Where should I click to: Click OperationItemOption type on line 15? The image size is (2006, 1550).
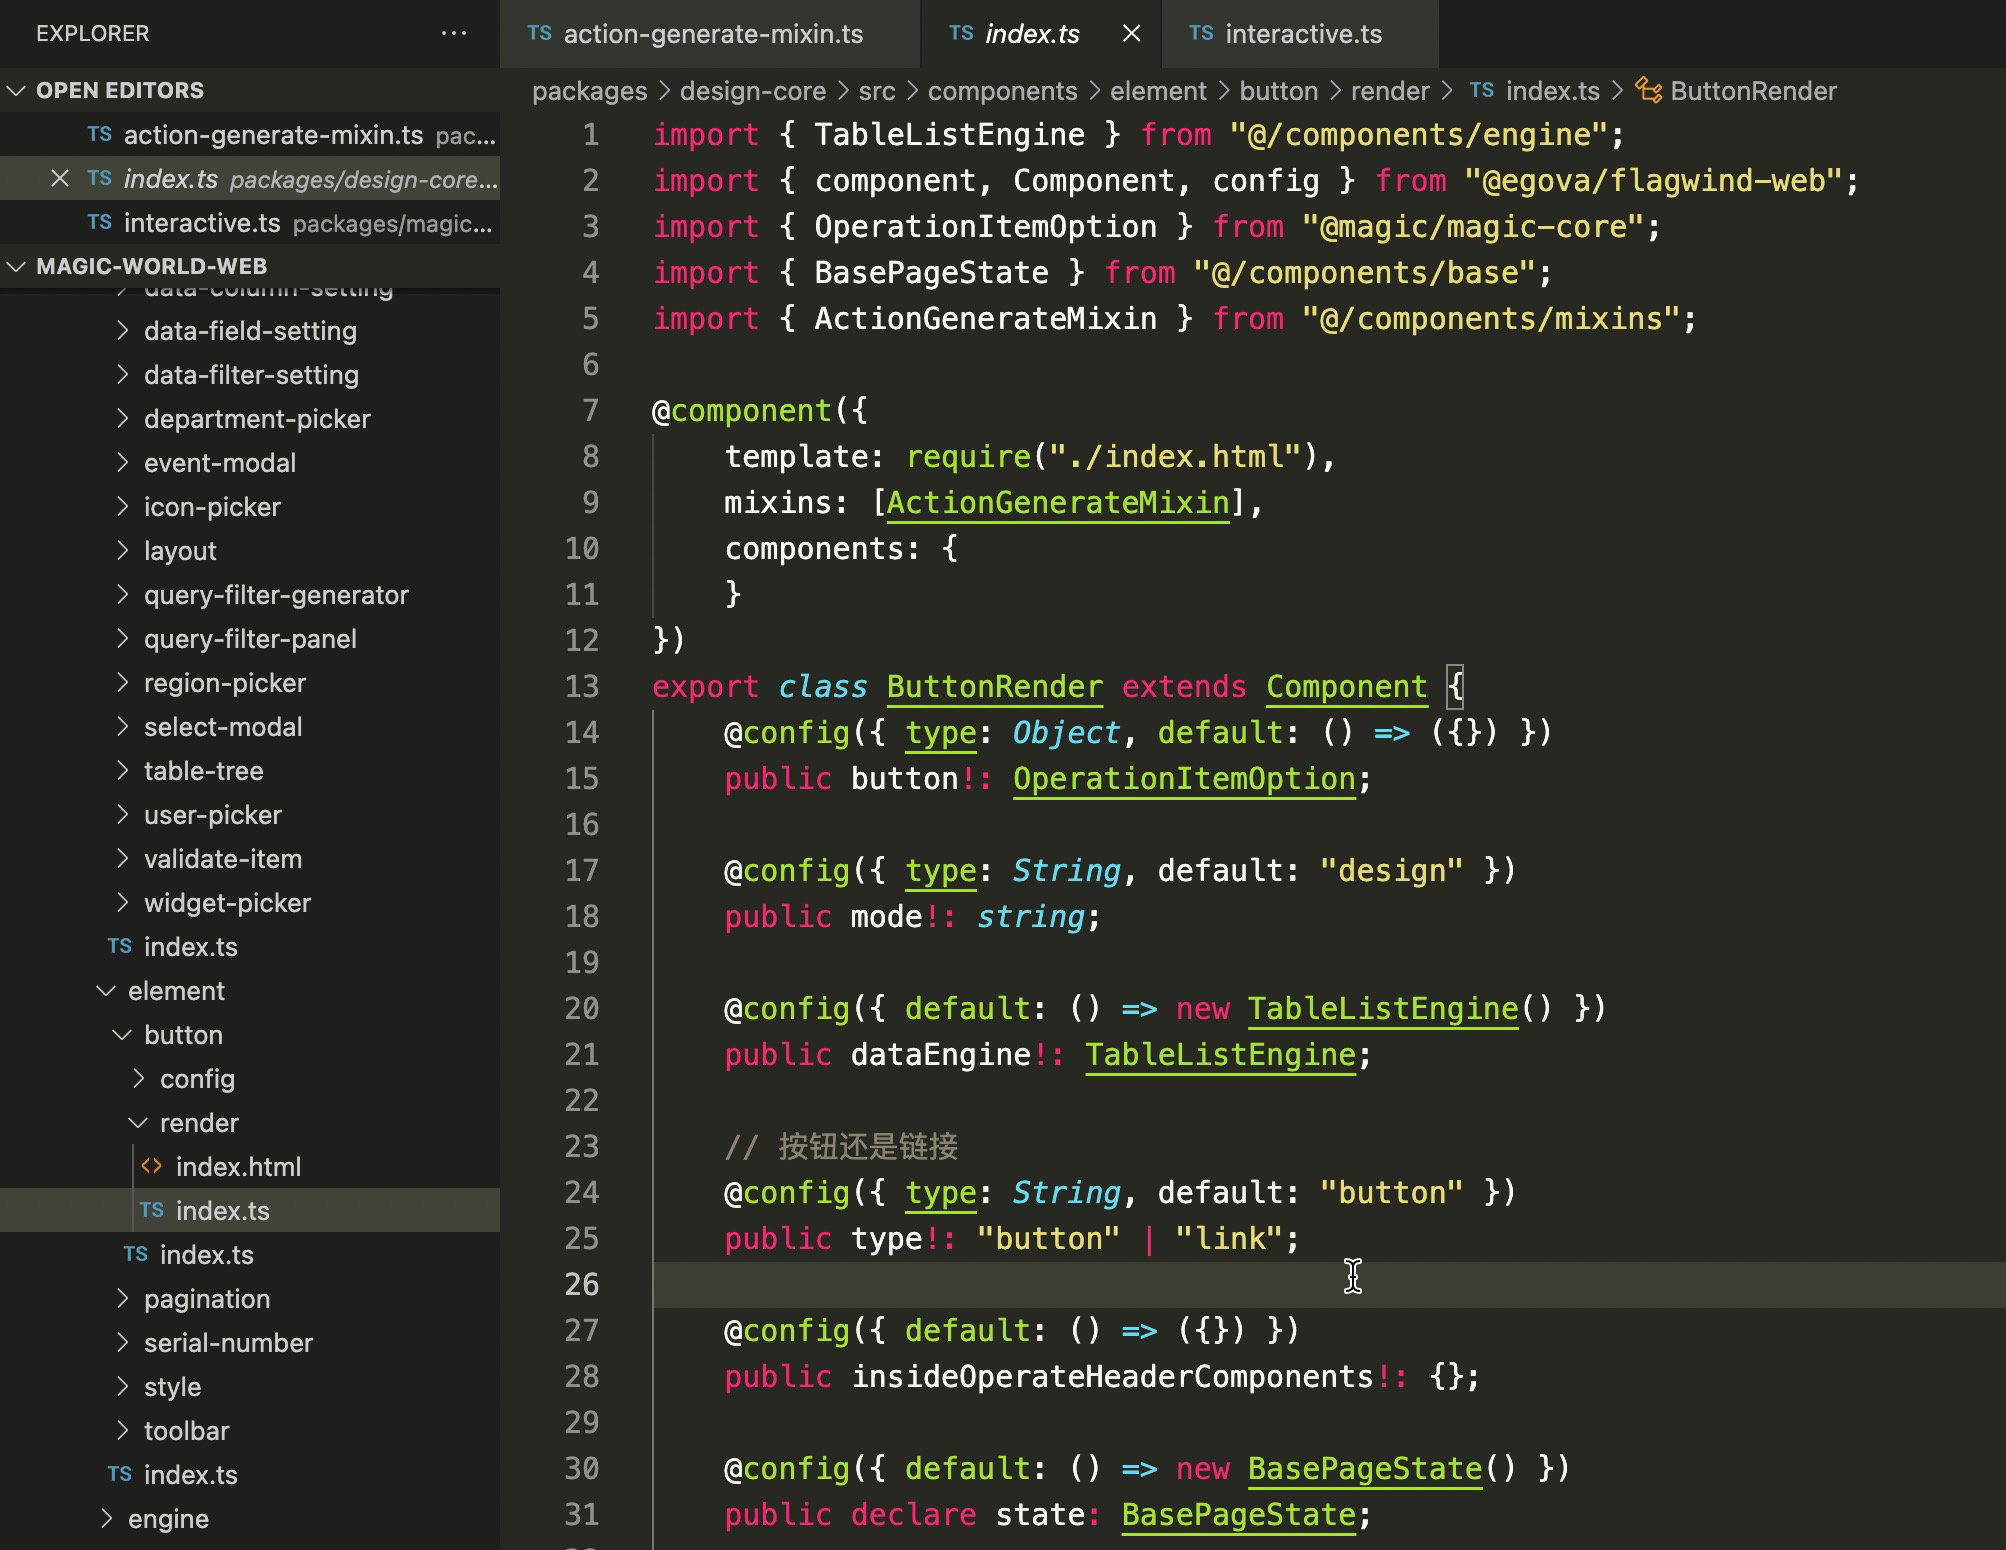point(1184,778)
